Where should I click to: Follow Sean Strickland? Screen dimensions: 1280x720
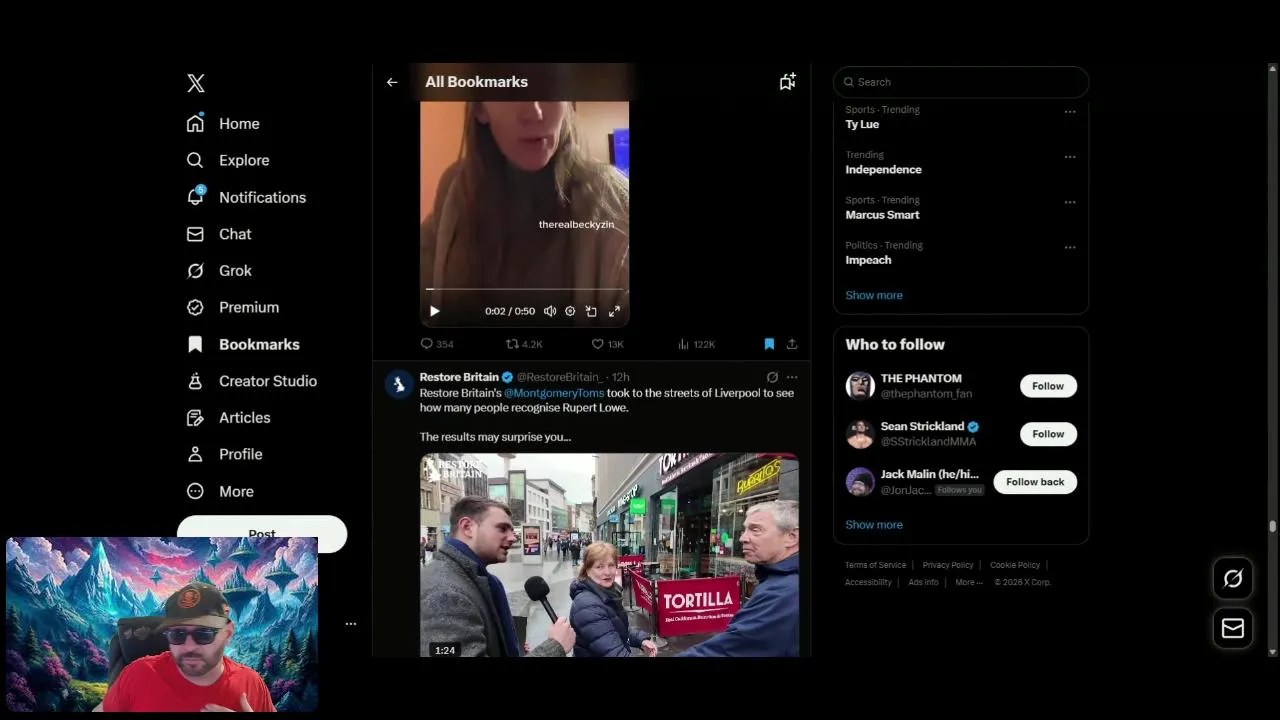pyautogui.click(x=1048, y=434)
